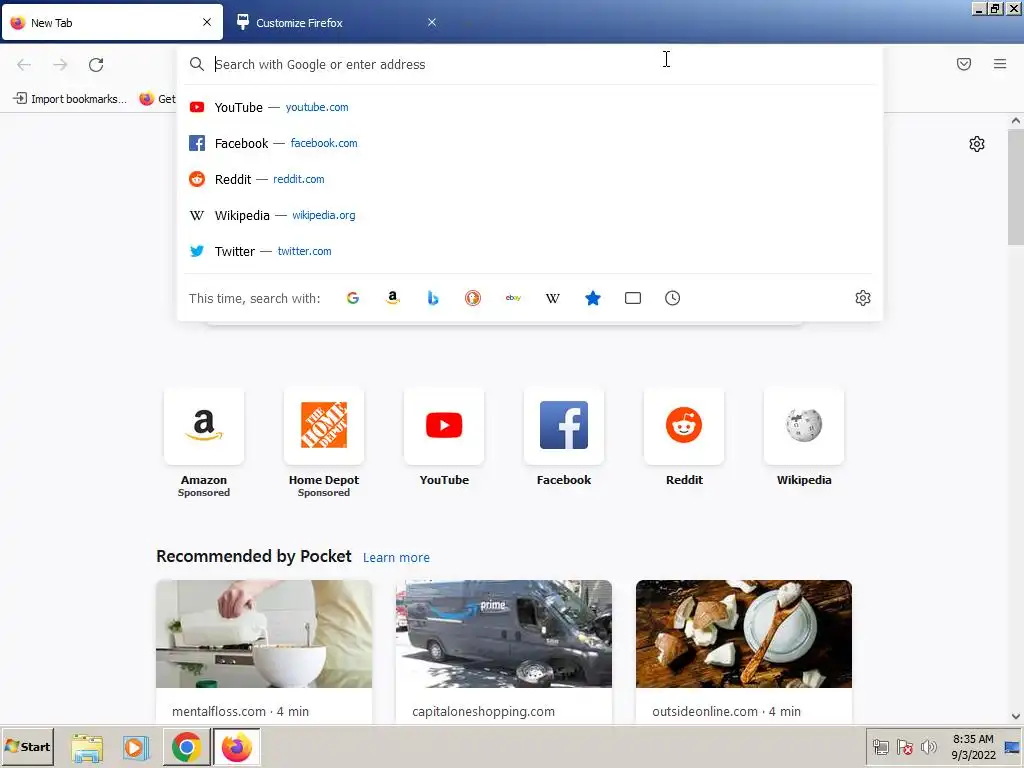Select Wikipedia suggestion in address dropdown
This screenshot has width=1024, height=768.
point(530,215)
